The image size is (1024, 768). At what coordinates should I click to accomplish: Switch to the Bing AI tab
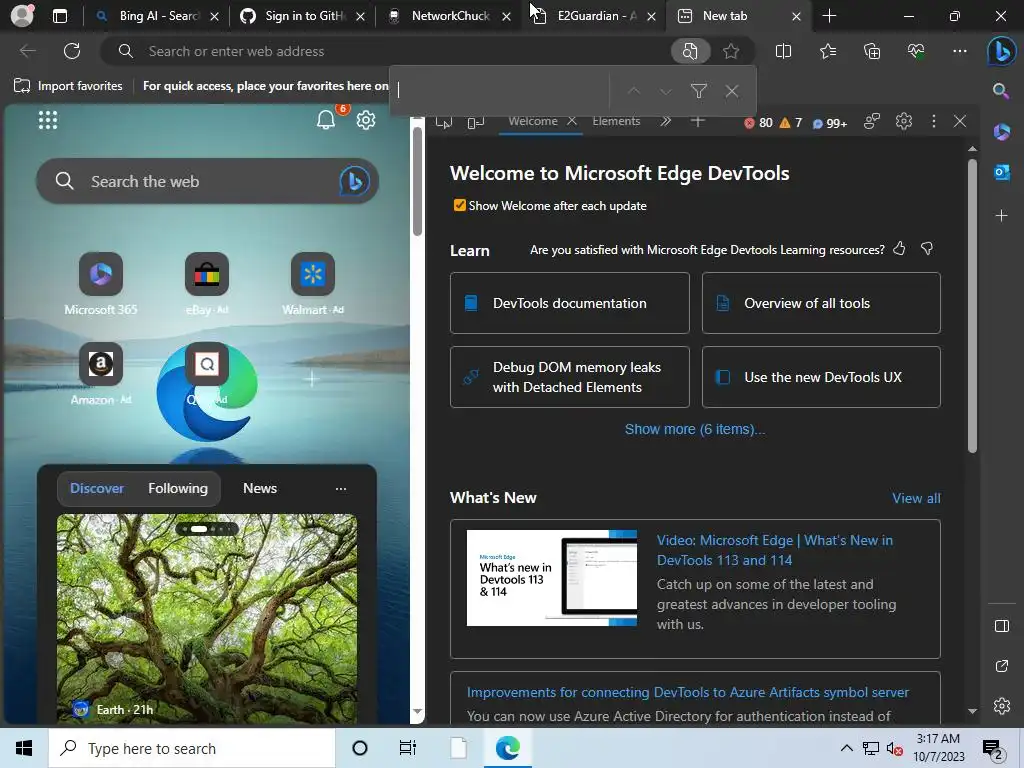click(159, 16)
